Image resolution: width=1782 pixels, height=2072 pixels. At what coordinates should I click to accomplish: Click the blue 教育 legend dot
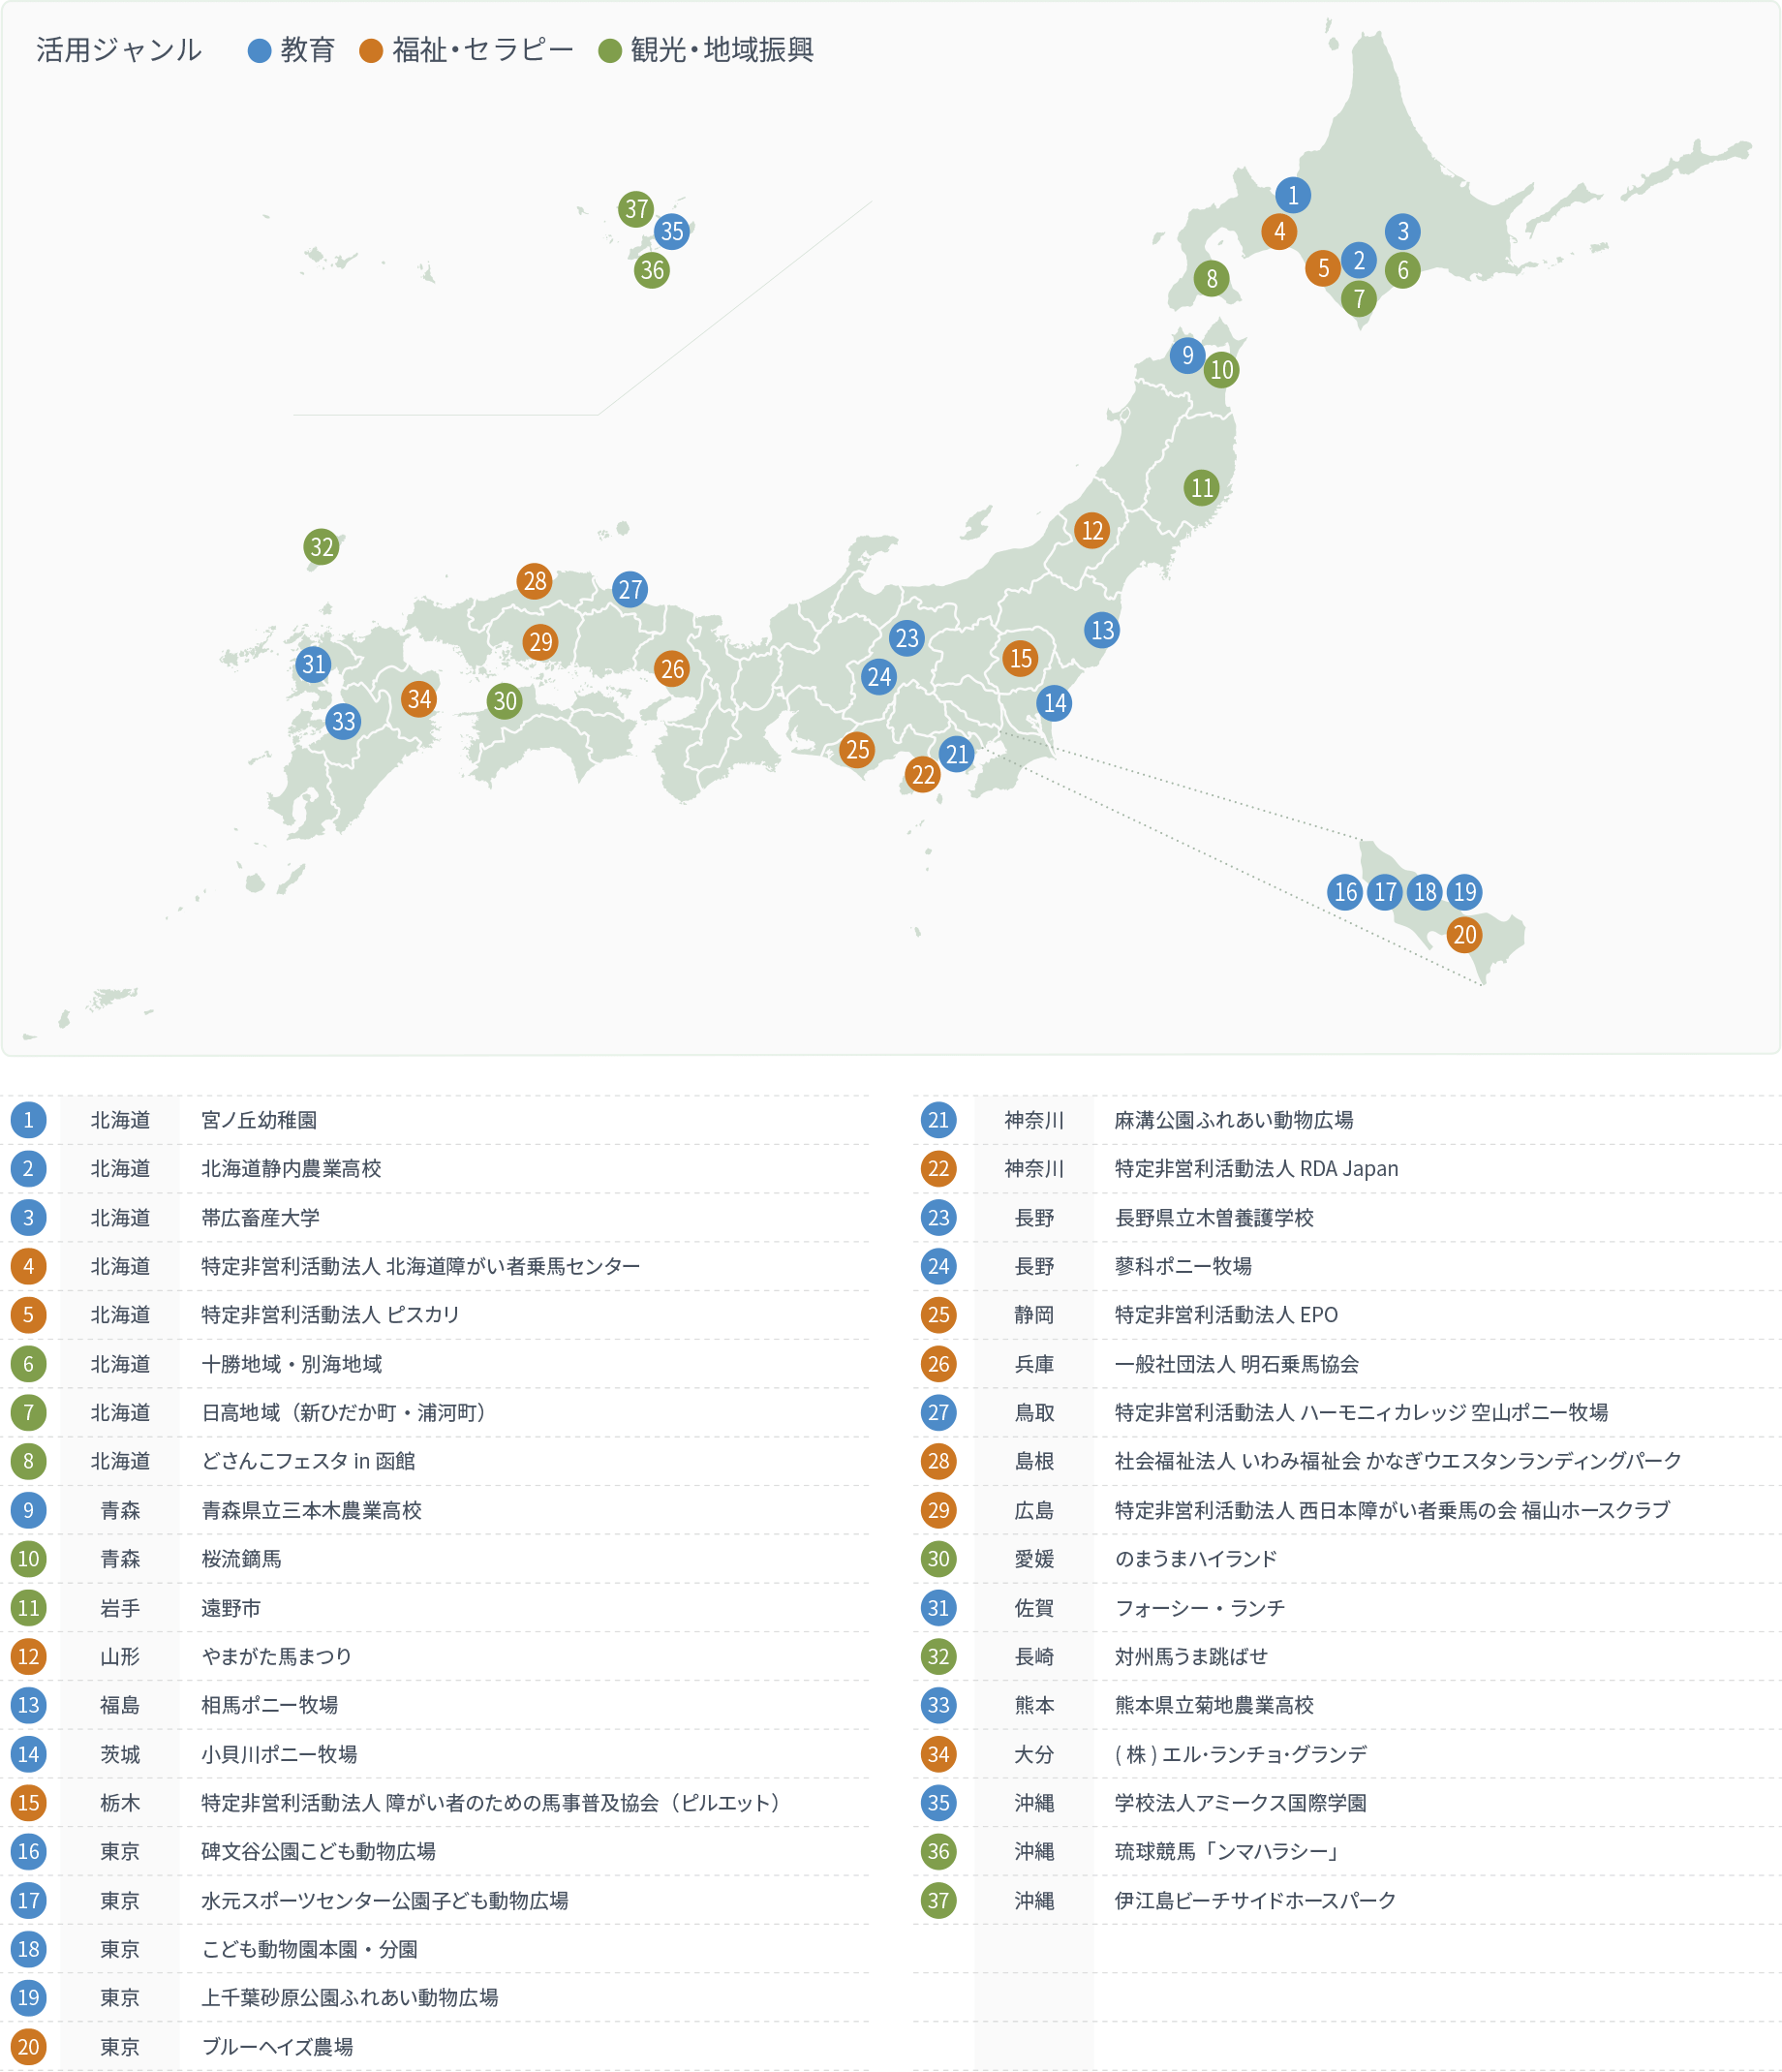tap(260, 51)
